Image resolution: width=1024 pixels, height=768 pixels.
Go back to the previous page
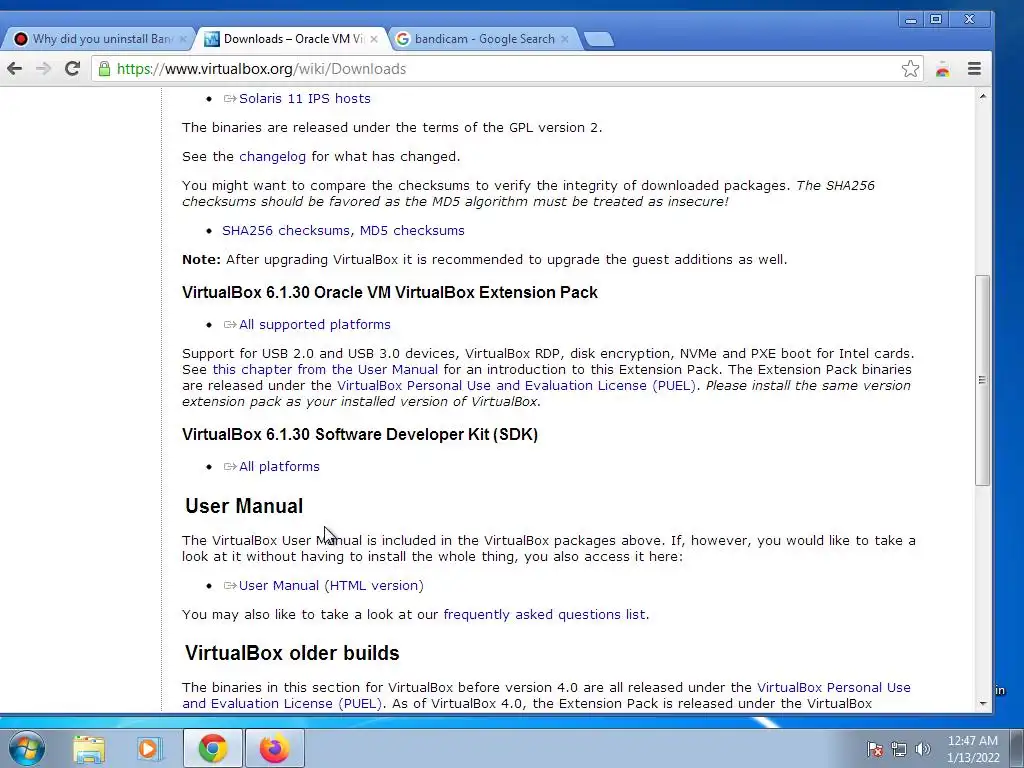tap(14, 69)
